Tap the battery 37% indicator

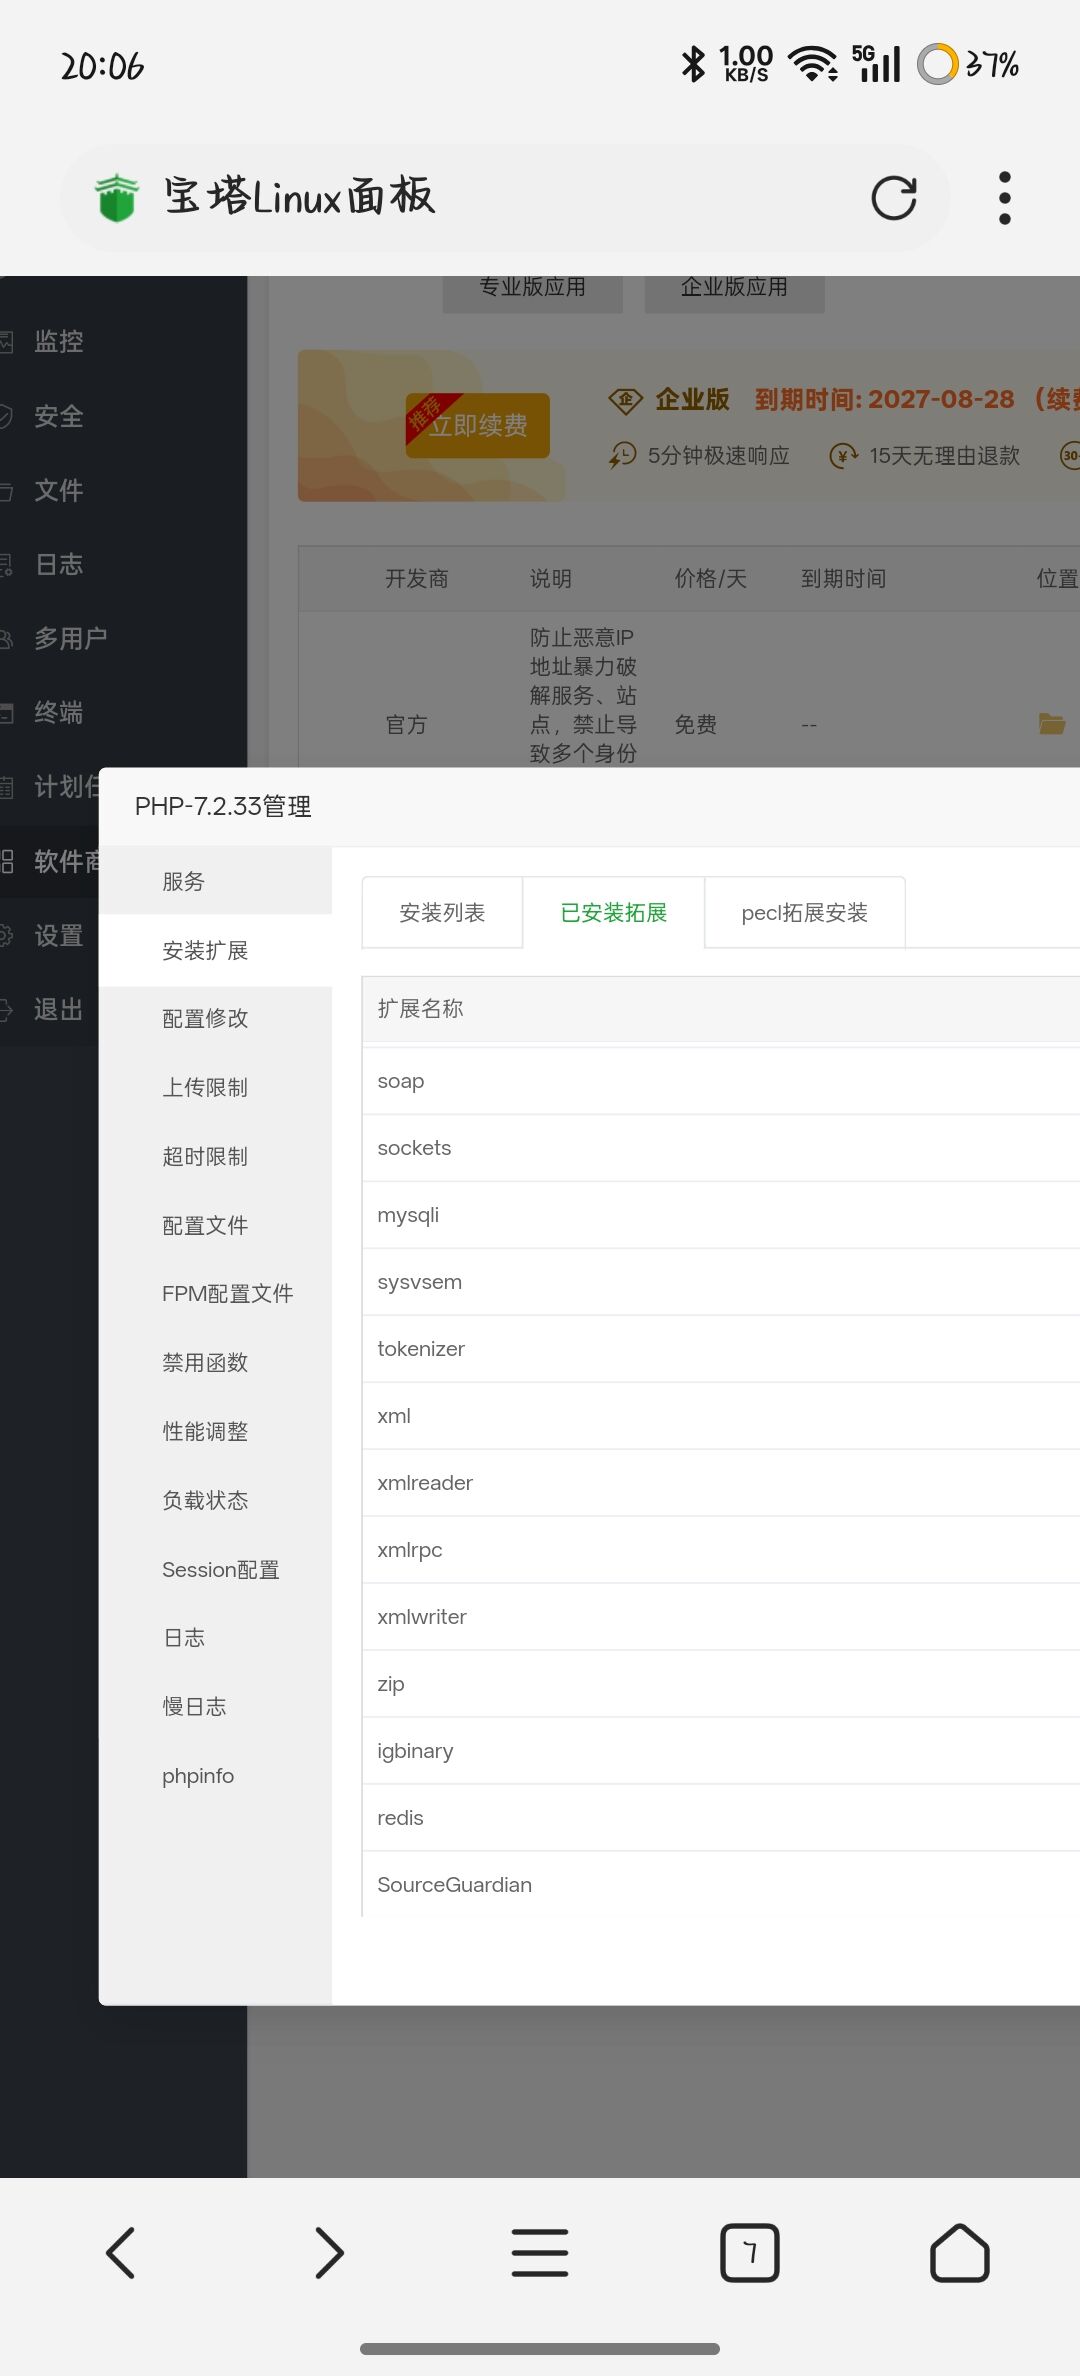(968, 64)
